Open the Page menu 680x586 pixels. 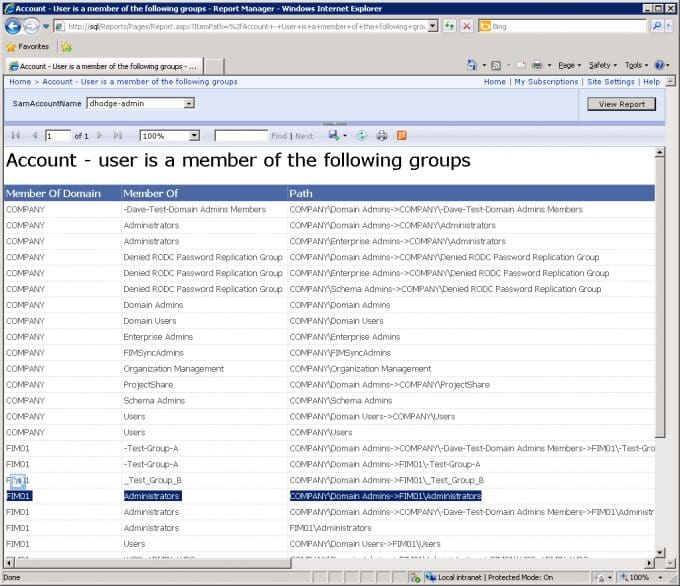[x=569, y=65]
